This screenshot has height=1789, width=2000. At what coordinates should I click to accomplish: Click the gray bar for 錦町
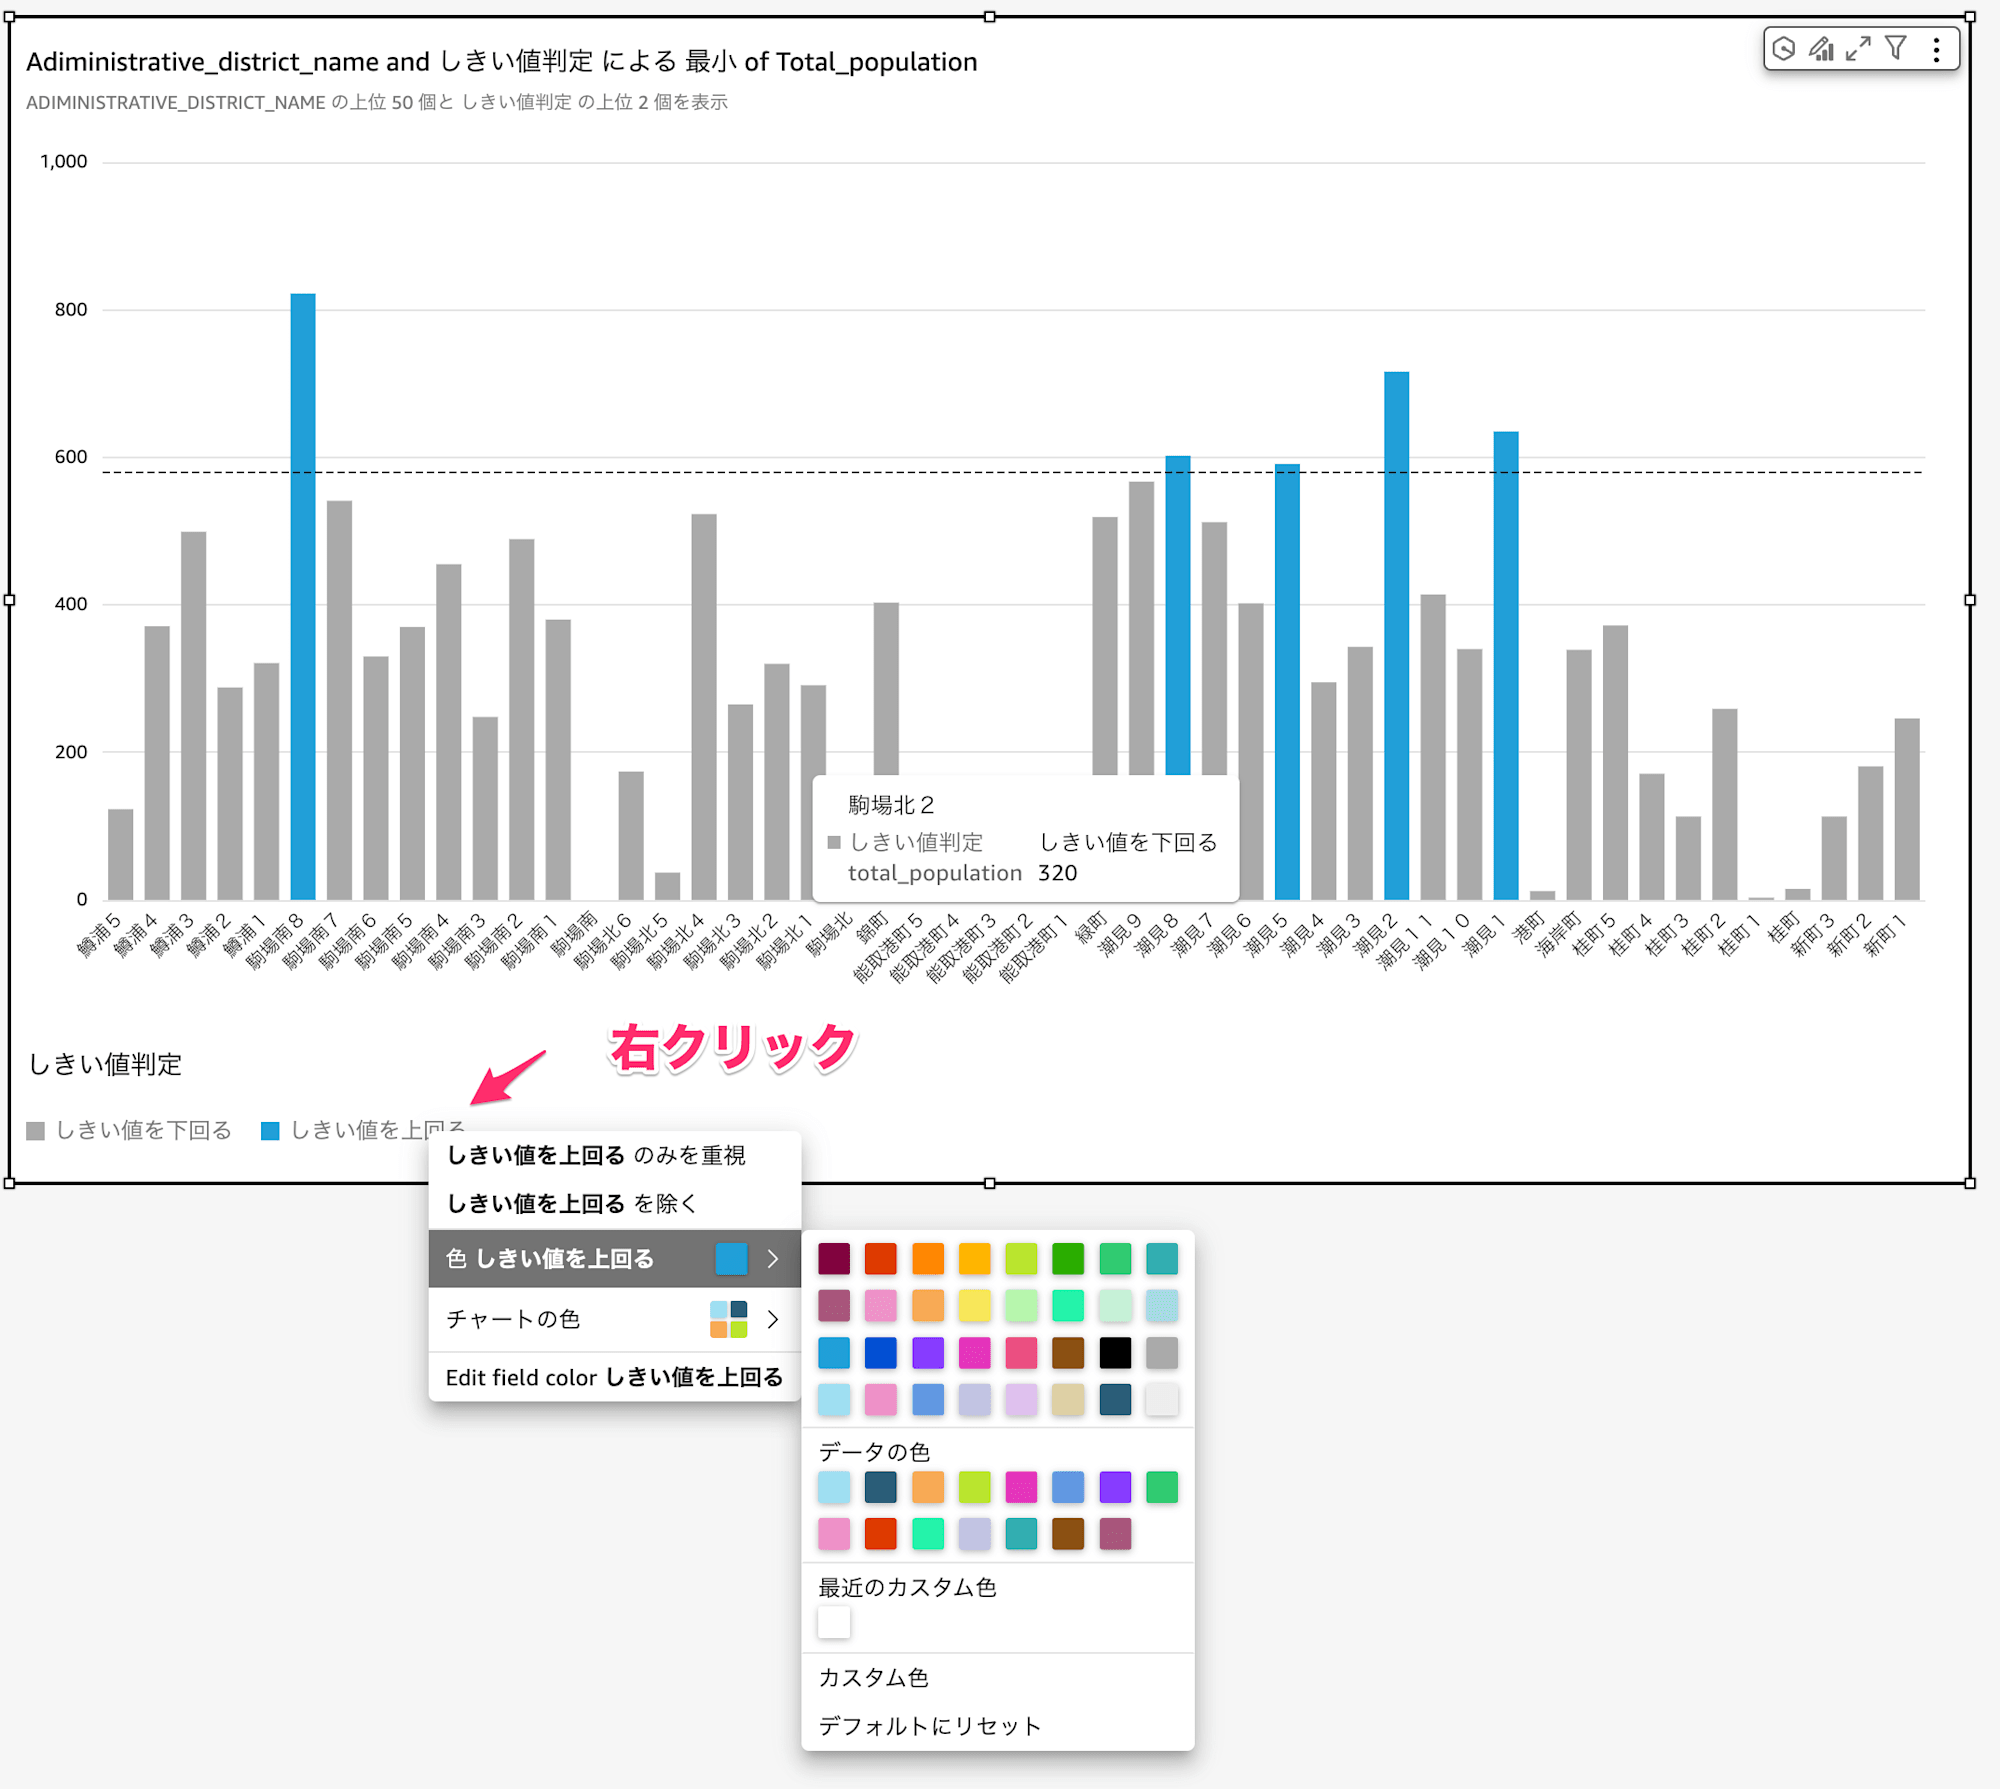point(886,688)
